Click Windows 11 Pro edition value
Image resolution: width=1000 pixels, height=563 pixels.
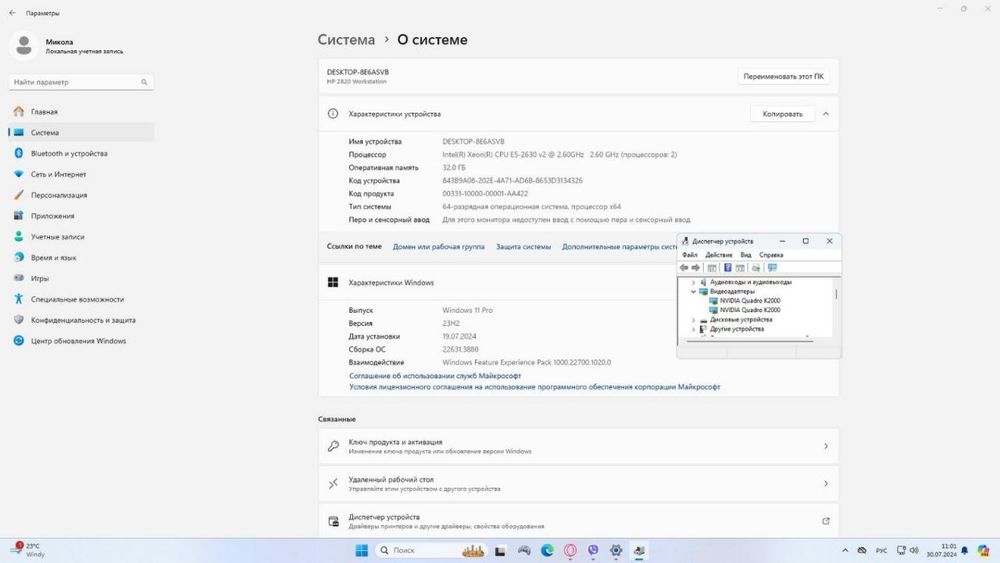pos(467,311)
